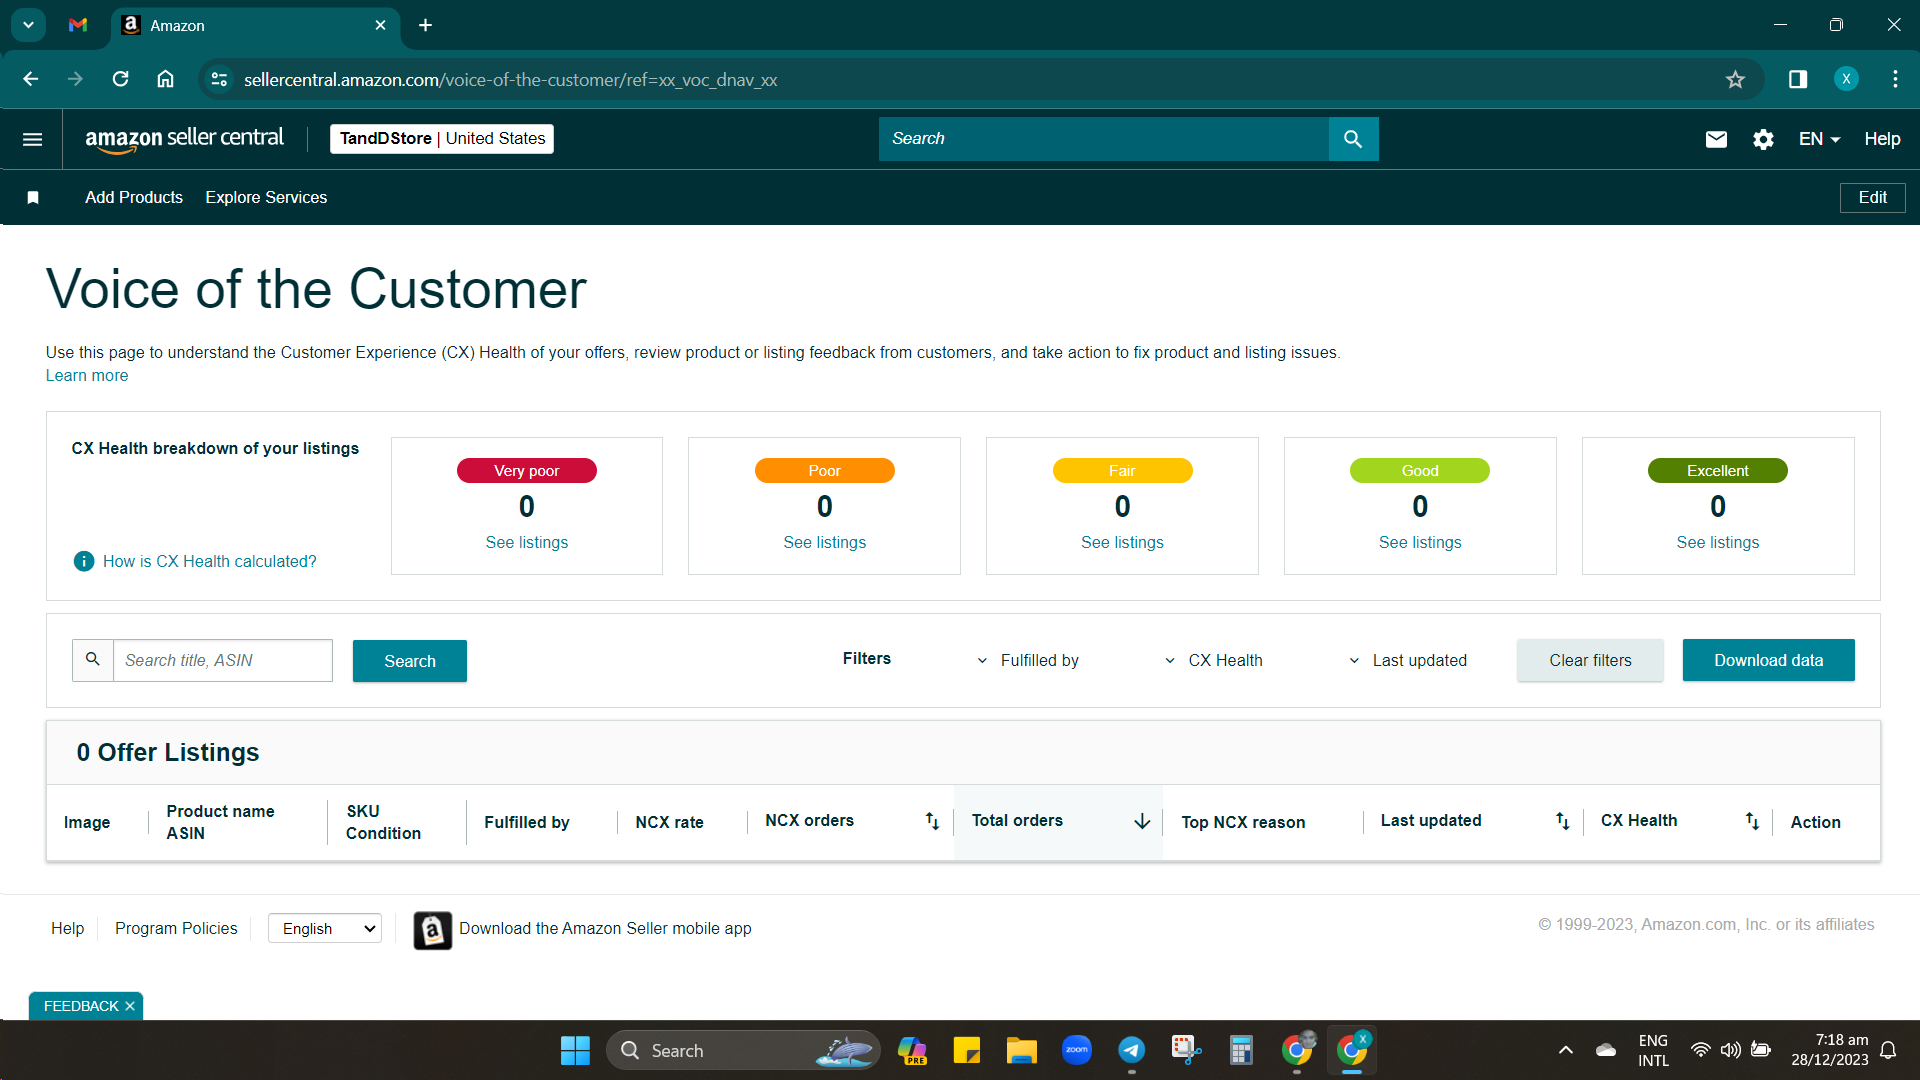Image resolution: width=1920 pixels, height=1080 pixels.
Task: Click the info icon beside CX Health calculated
Action: coord(84,562)
